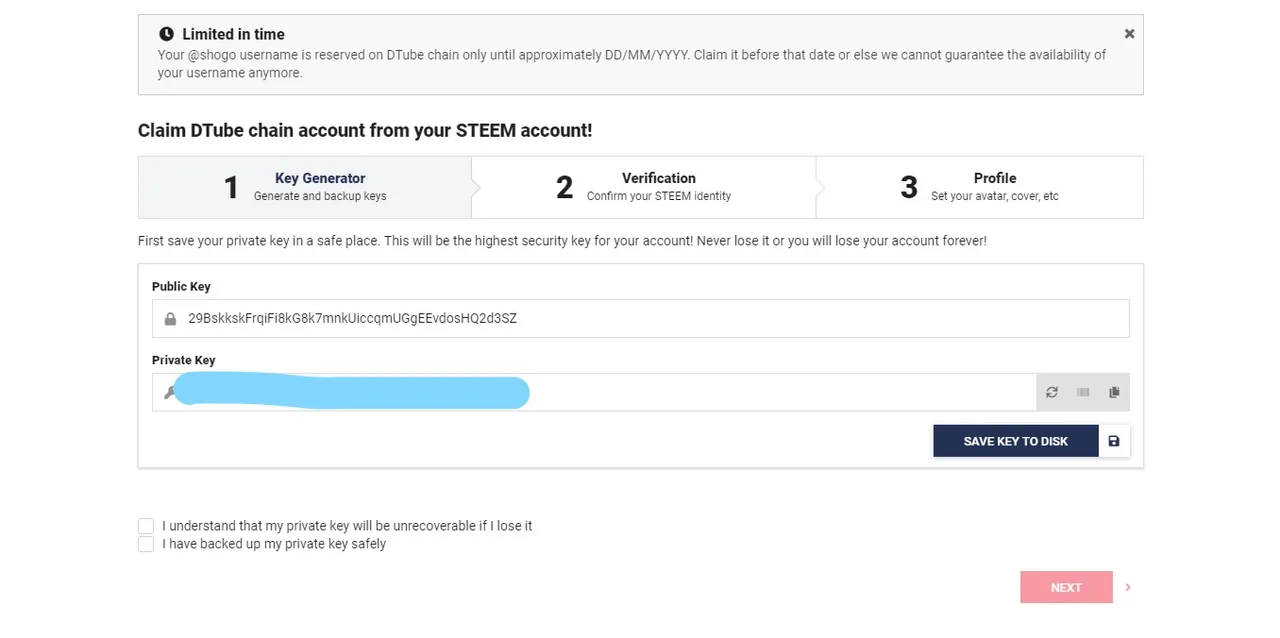1280x638 pixels.
Task: Click the chevron arrow beside NEXT
Action: pos(1128,588)
